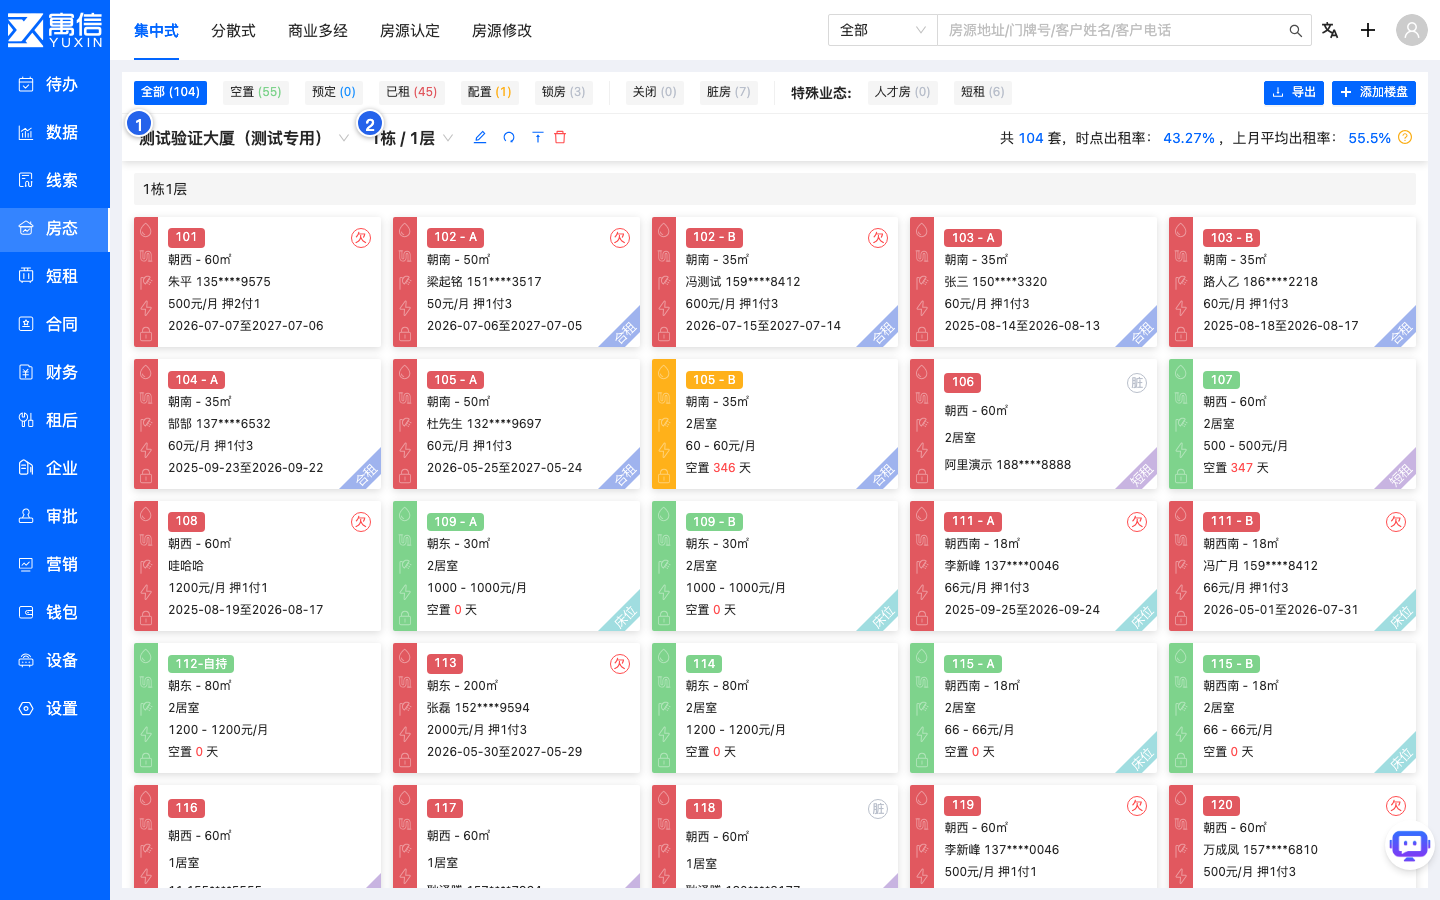
Task: Open 审批 in the sidebar
Action: (x=55, y=516)
